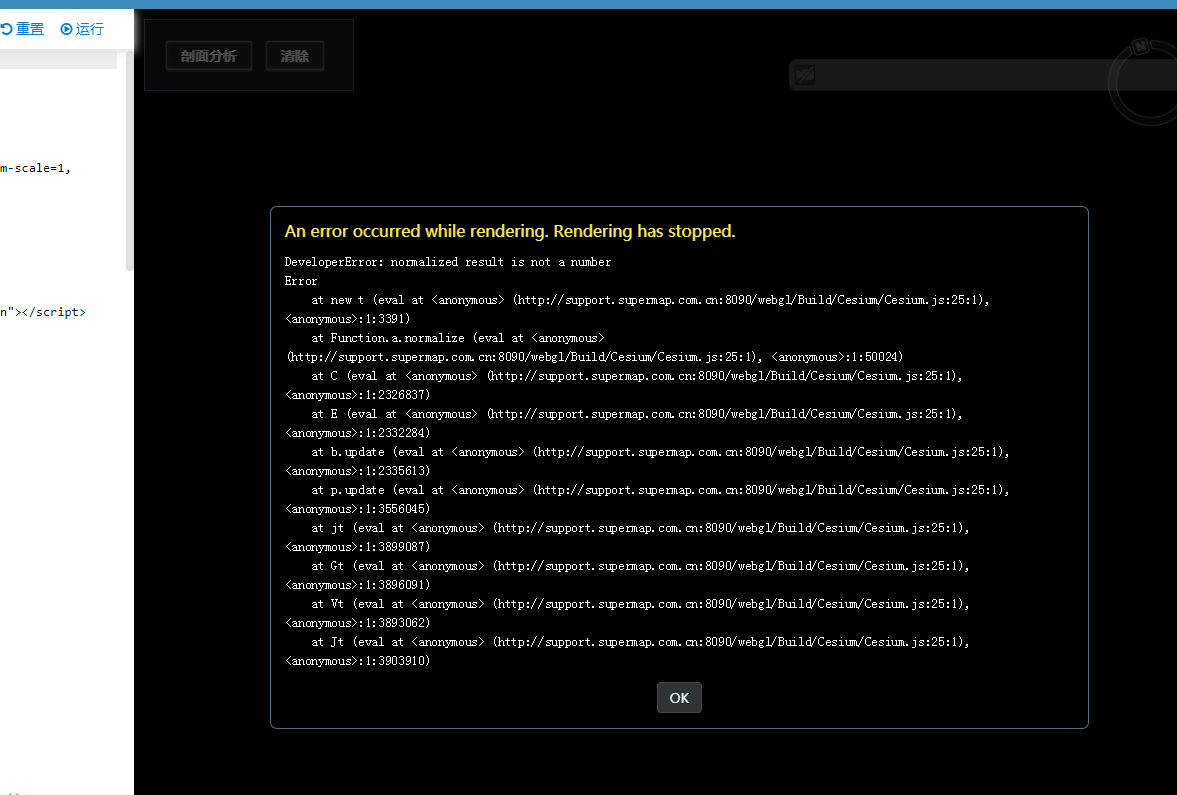Click the '<anonymous>:1:3903910)' trace line
The width and height of the screenshot is (1177, 795).
point(357,661)
